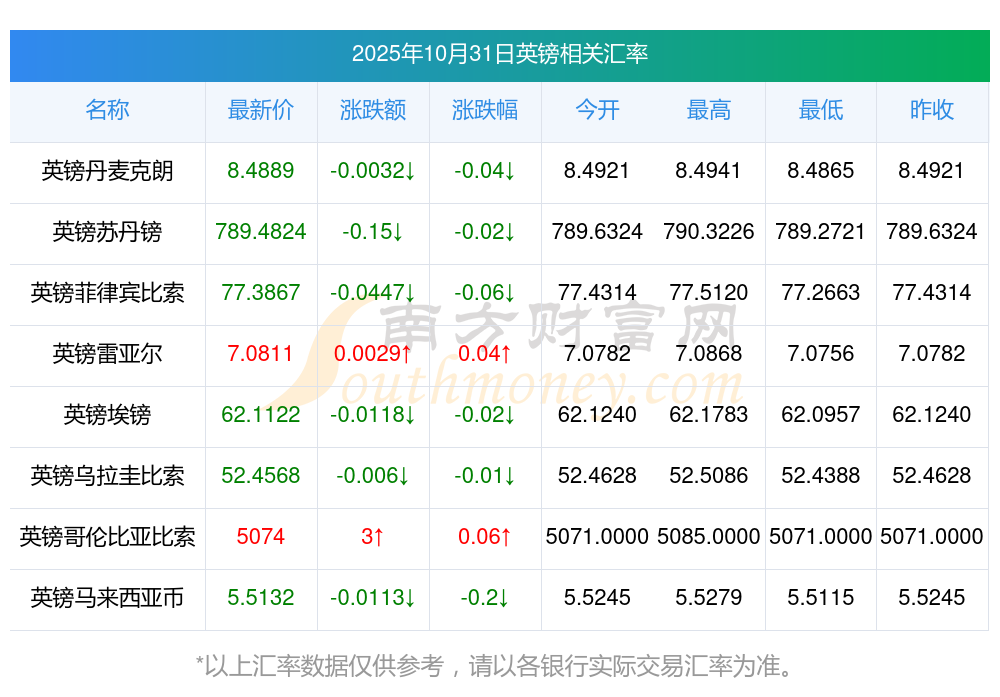Select the 最低 column header

point(821,110)
